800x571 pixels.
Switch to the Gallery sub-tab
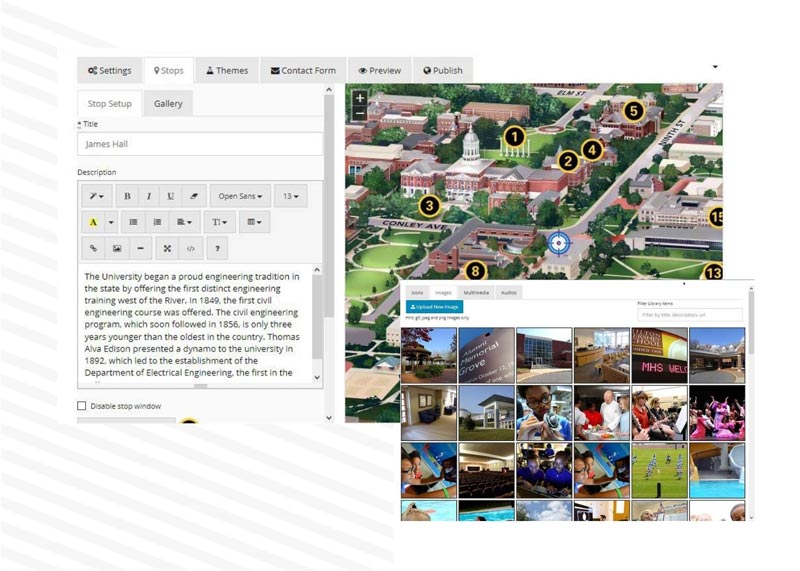click(x=168, y=104)
